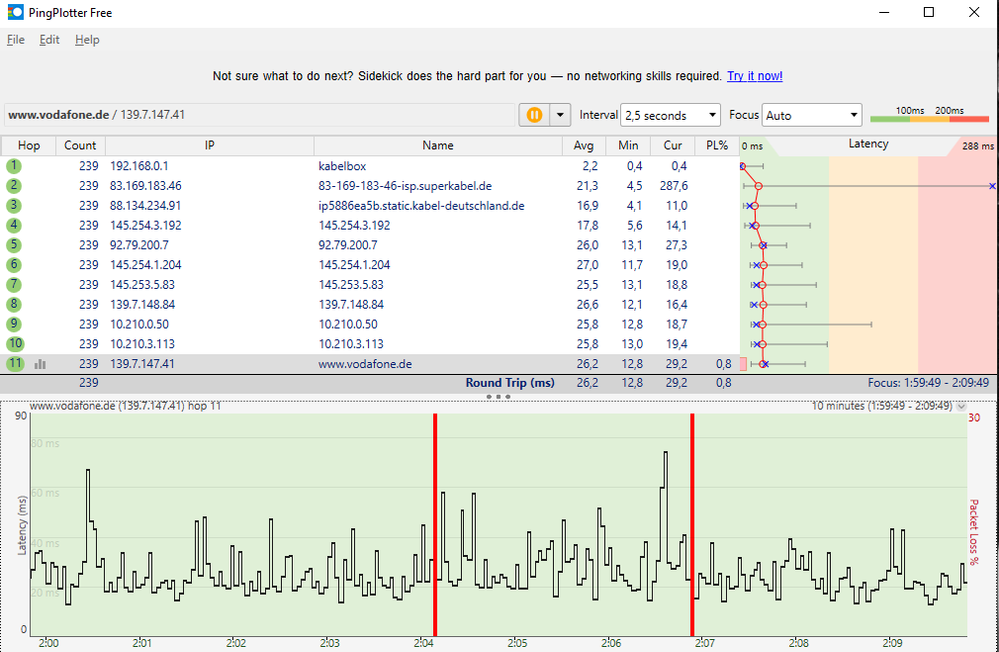
Task: Click the green hop 1 circle icon
Action: tap(13, 166)
